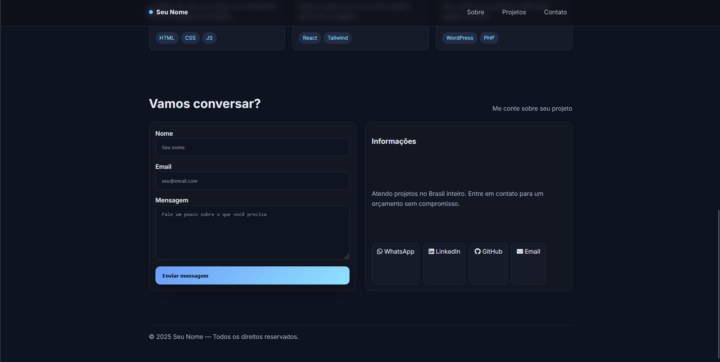The height and width of the screenshot is (362, 720).
Task: Click the Enviar mensagem button
Action: pos(252,276)
